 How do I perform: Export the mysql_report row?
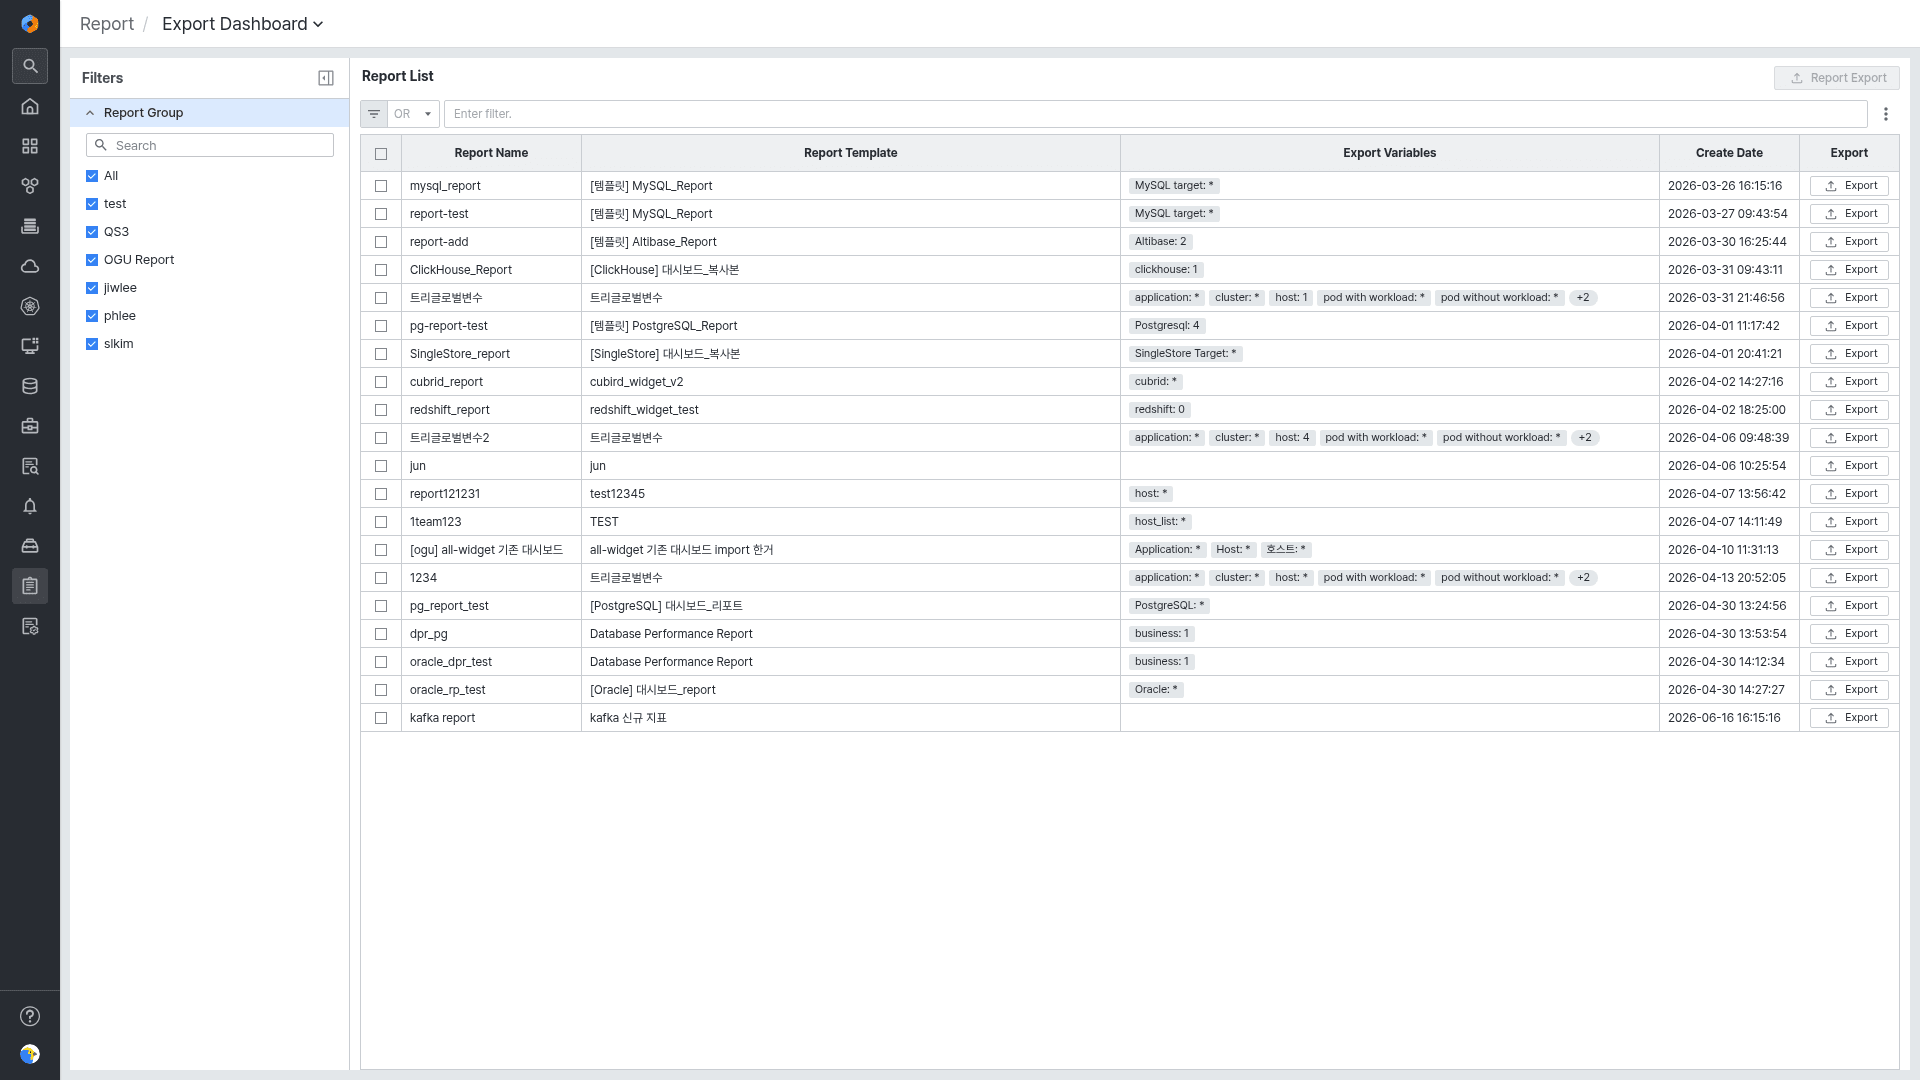(x=1849, y=186)
